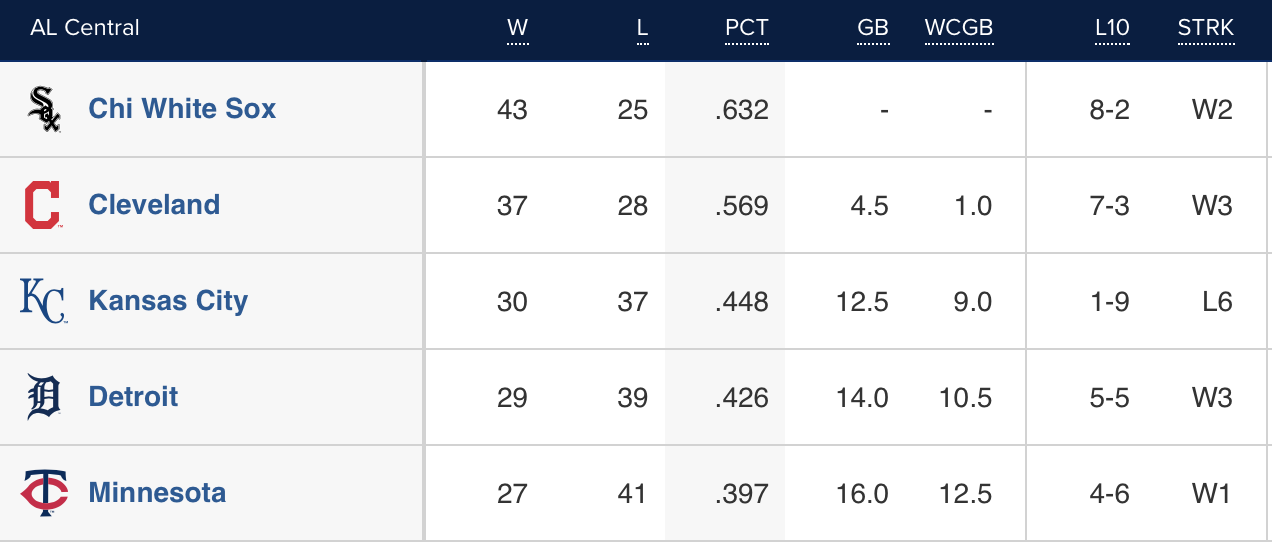Sort by PCT column header
This screenshot has width=1272, height=542.
click(746, 28)
